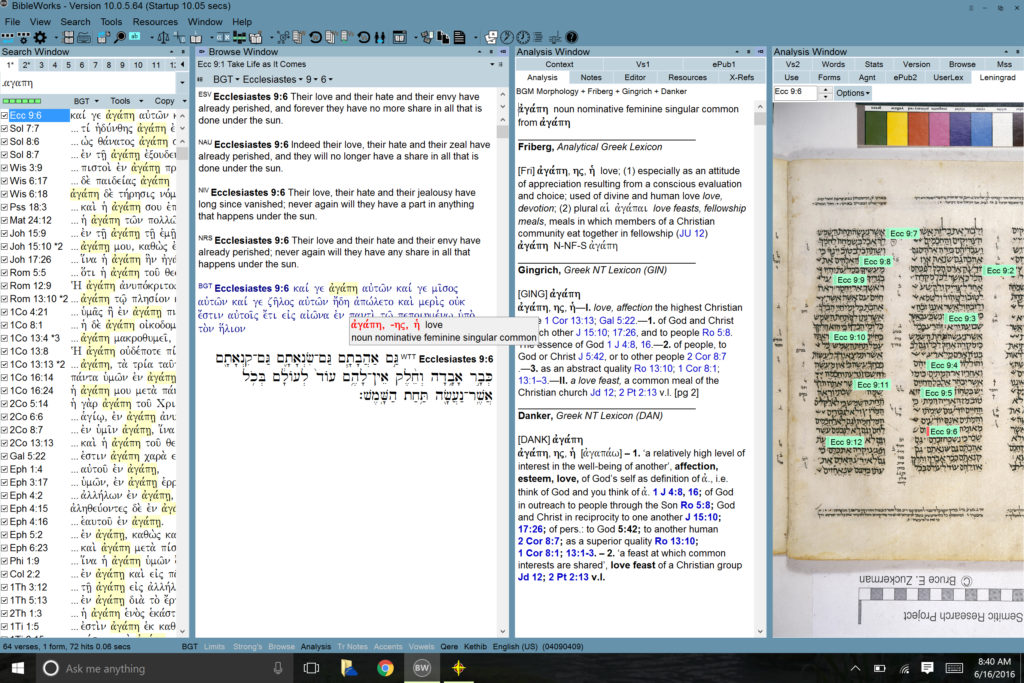Click the two-people figures toolbar icon
Screen dimensions: 1024x683
[x=379, y=37]
